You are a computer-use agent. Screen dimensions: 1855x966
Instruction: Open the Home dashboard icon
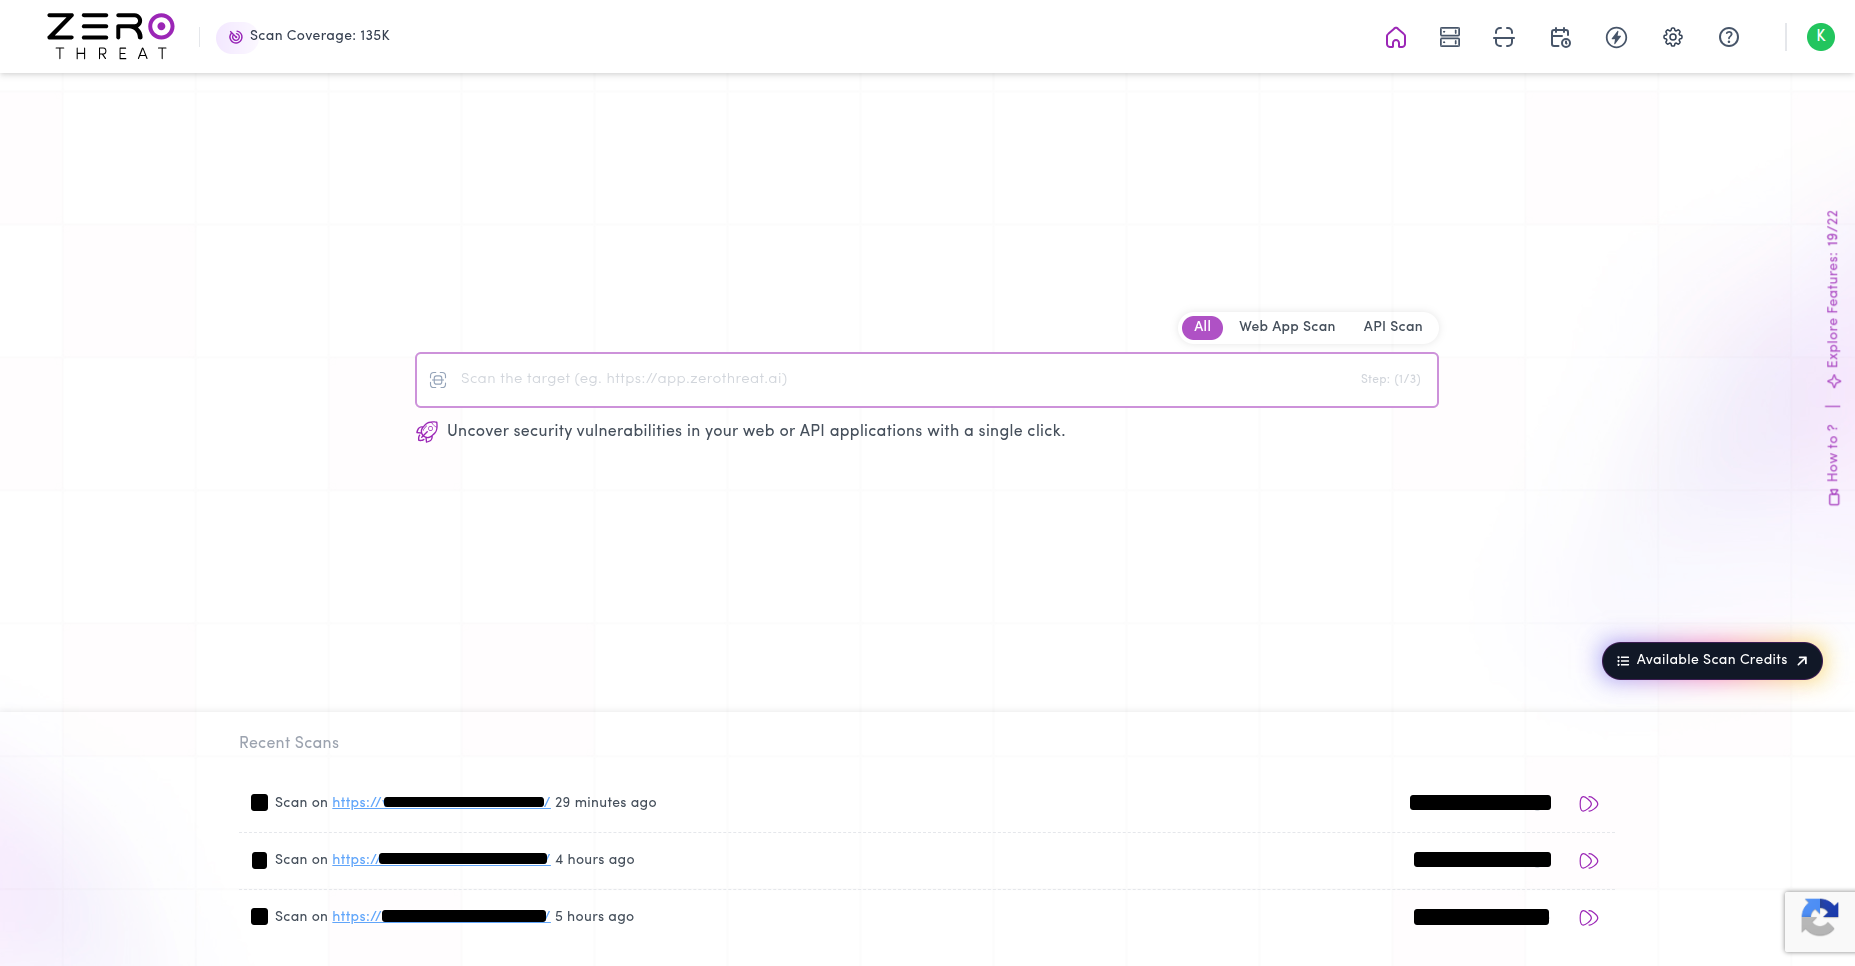[x=1396, y=37]
